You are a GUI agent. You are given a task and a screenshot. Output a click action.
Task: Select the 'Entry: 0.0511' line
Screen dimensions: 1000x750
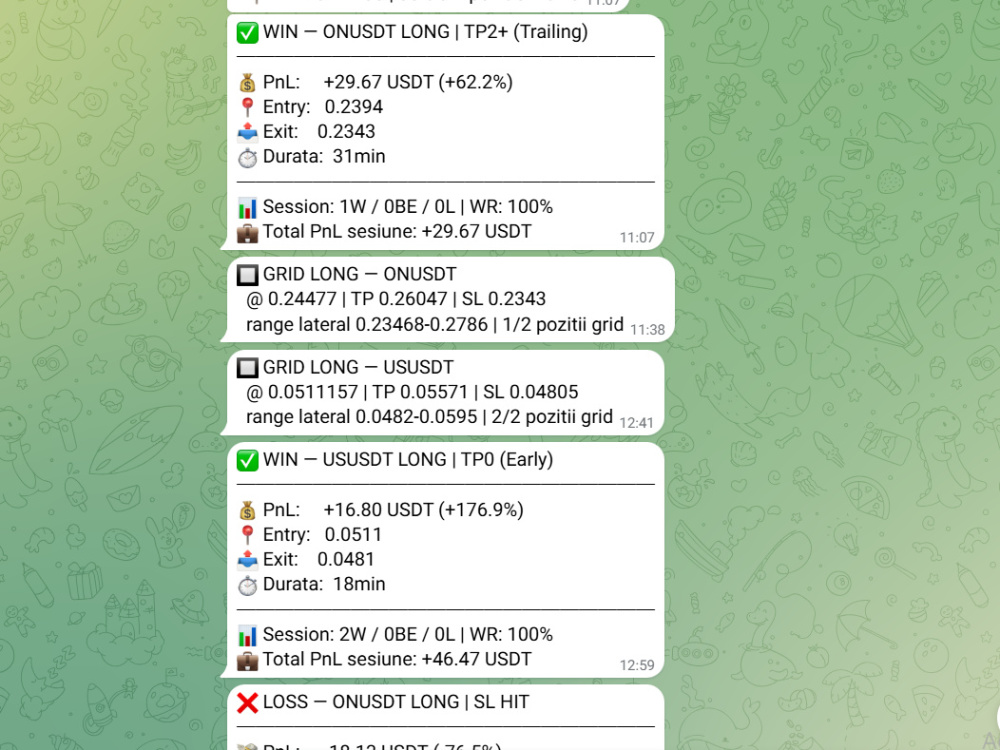click(x=322, y=535)
